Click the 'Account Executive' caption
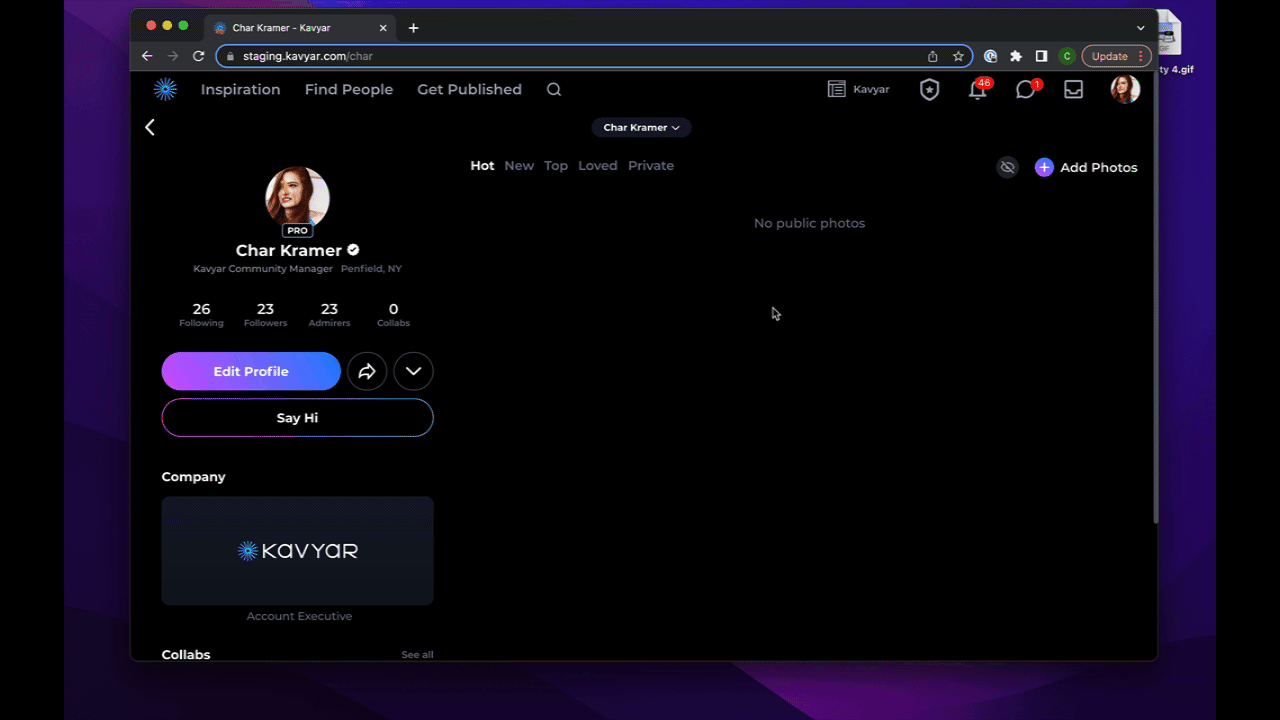Viewport: 1280px width, 720px height. click(299, 616)
